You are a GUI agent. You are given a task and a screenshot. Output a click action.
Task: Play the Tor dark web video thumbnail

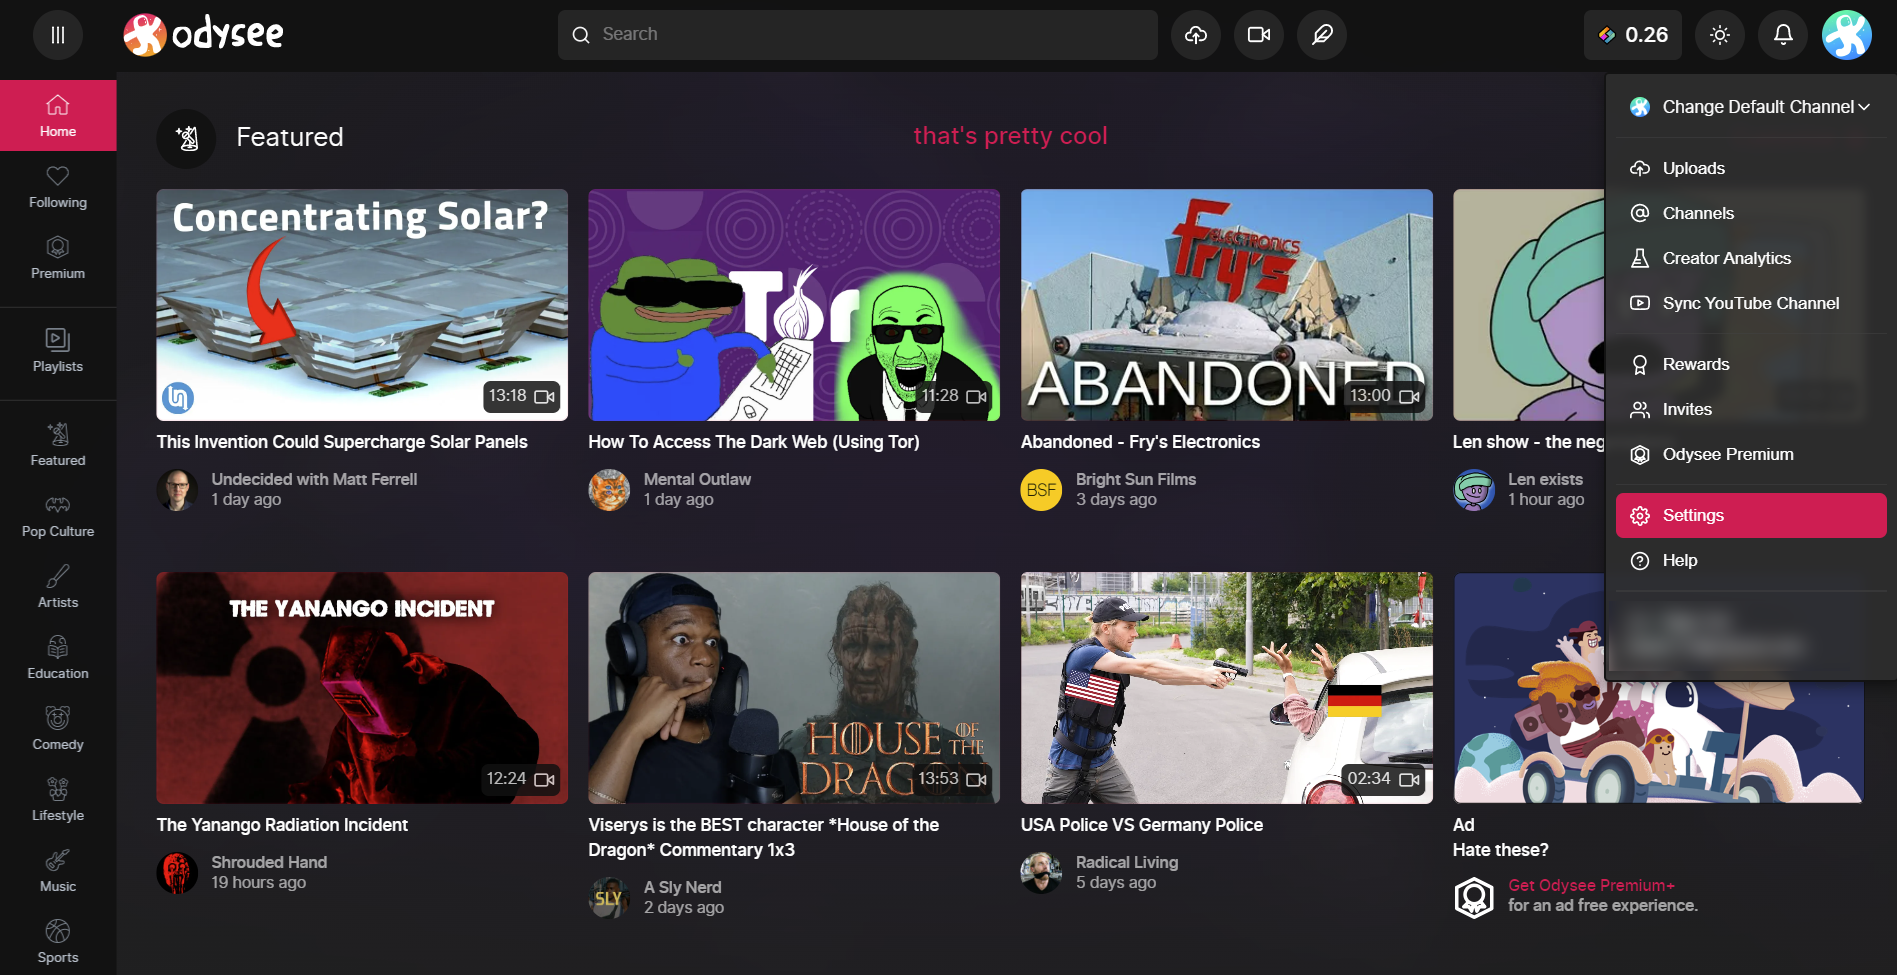(794, 305)
